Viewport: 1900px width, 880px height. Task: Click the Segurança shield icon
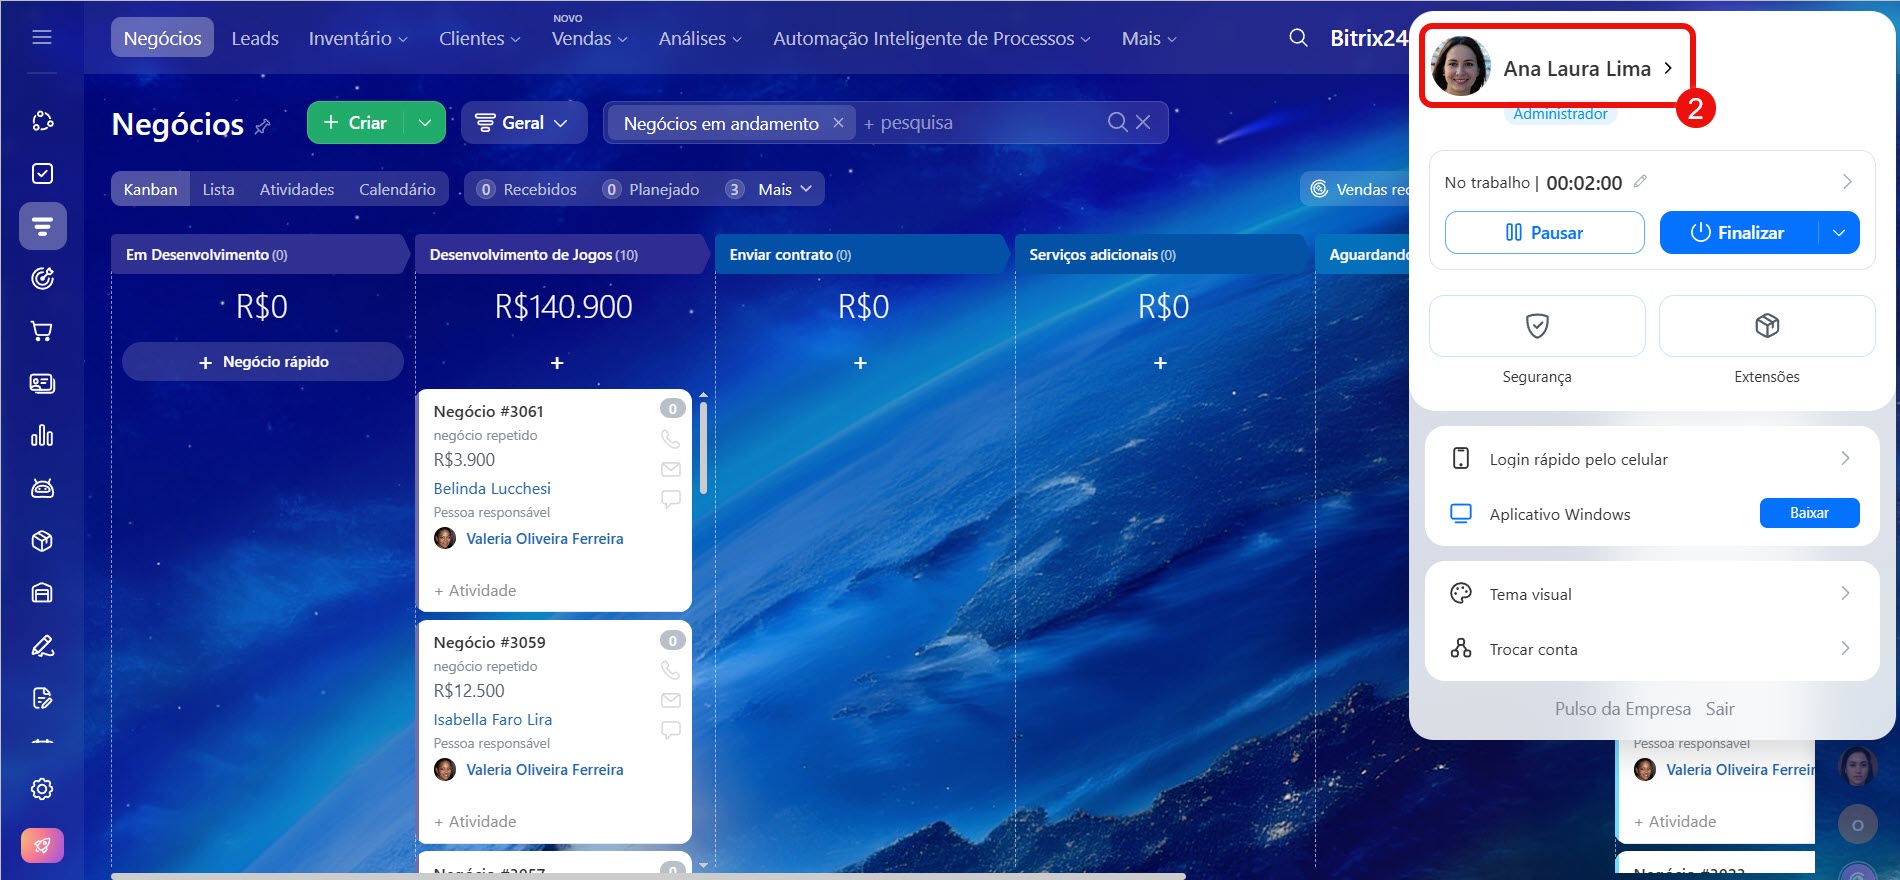click(1537, 326)
